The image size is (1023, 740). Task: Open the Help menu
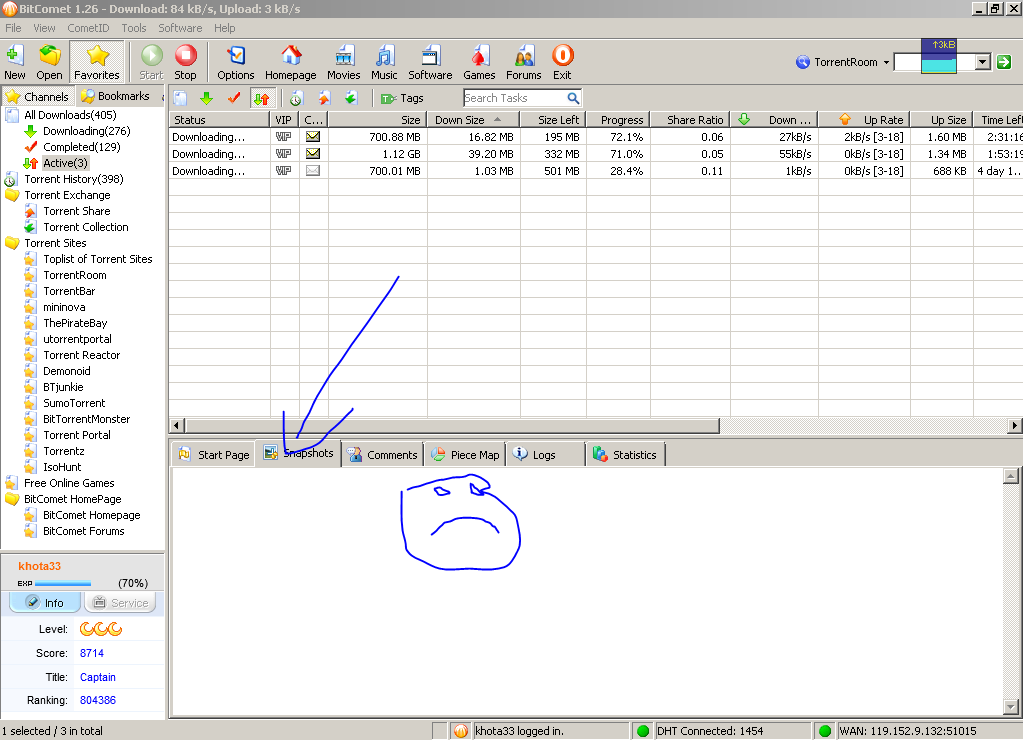point(224,28)
